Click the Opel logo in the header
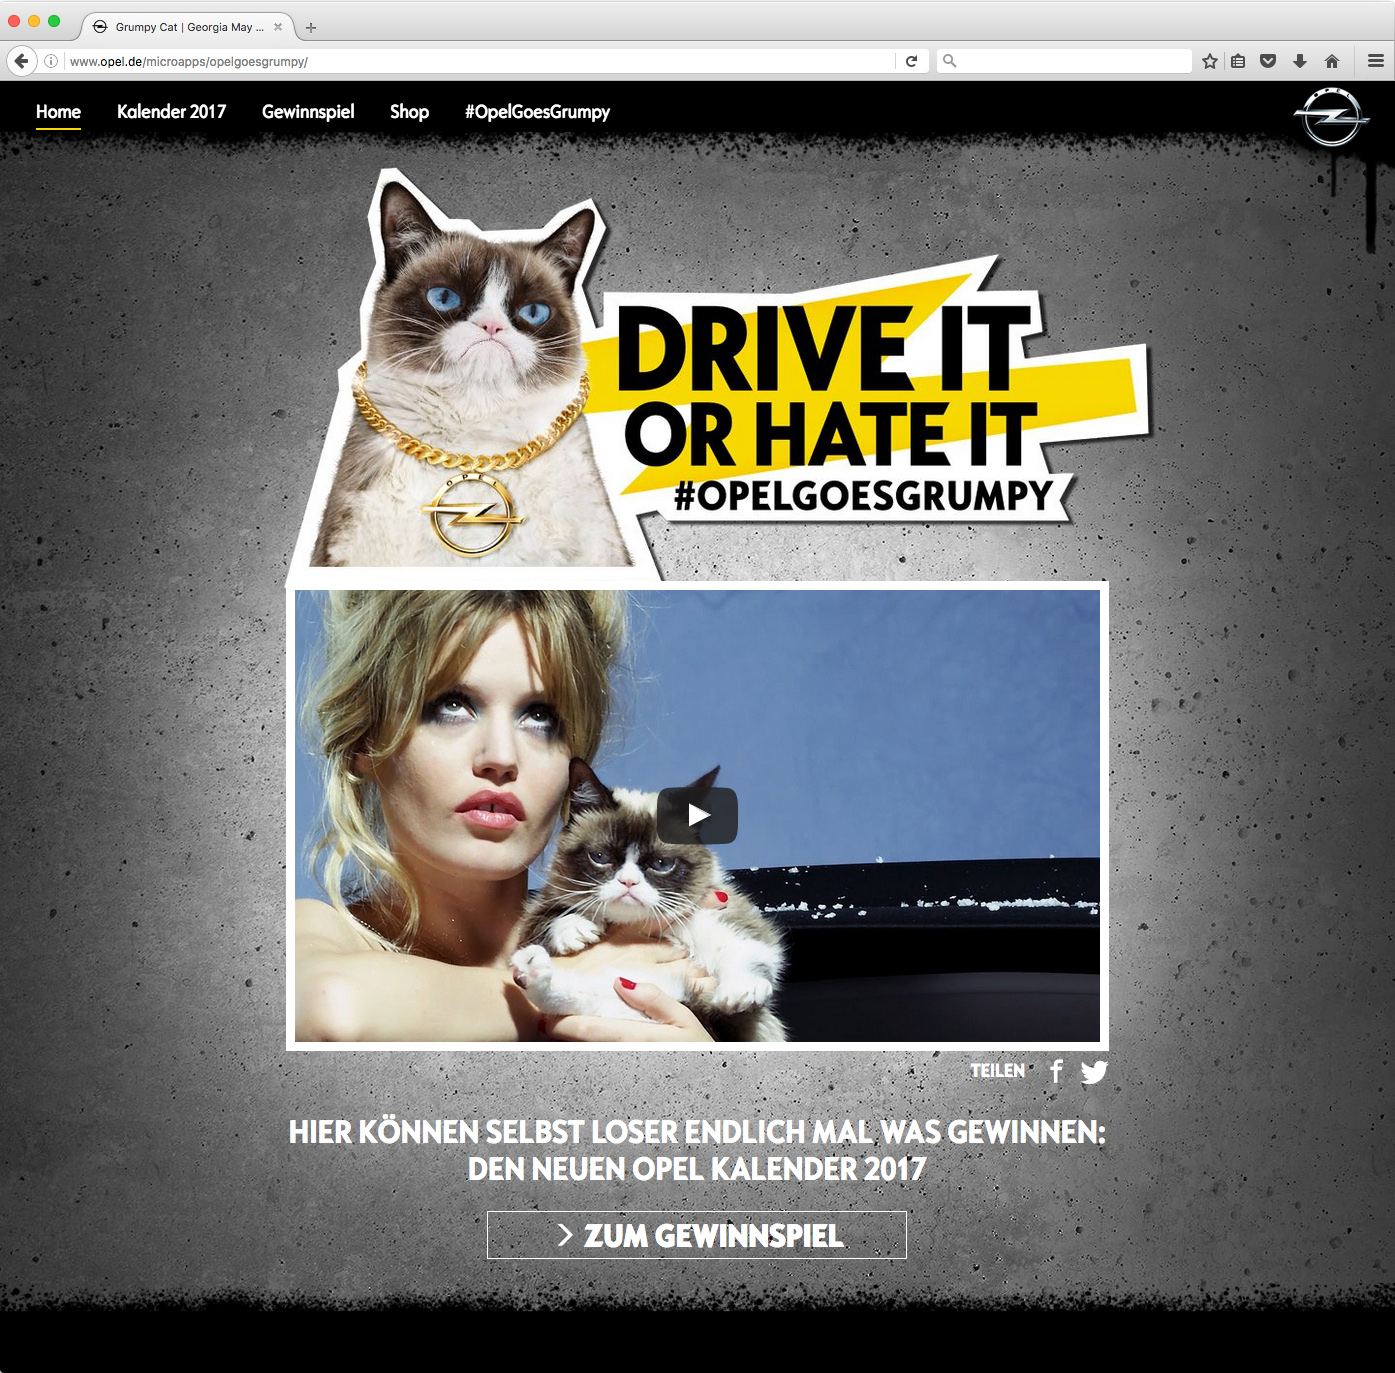This screenshot has height=1373, width=1395. [1331, 117]
